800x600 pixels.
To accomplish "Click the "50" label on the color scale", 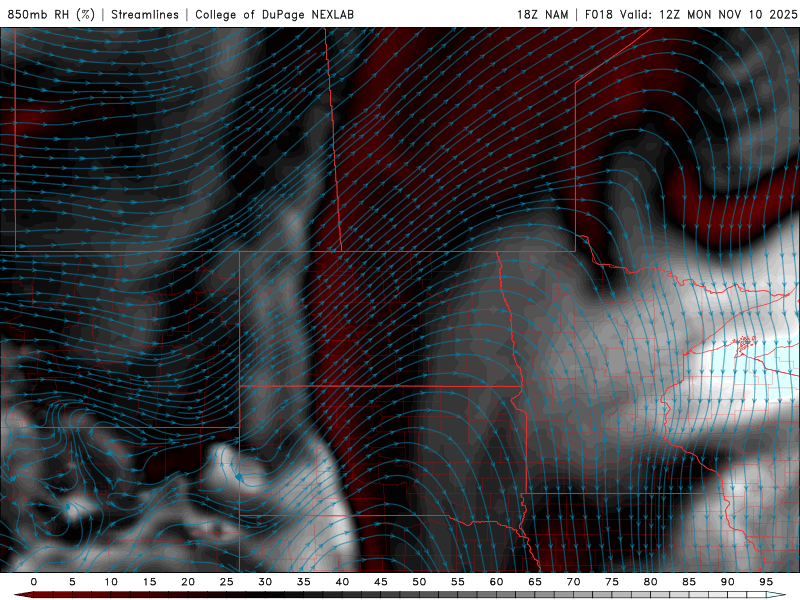I will (x=419, y=582).
